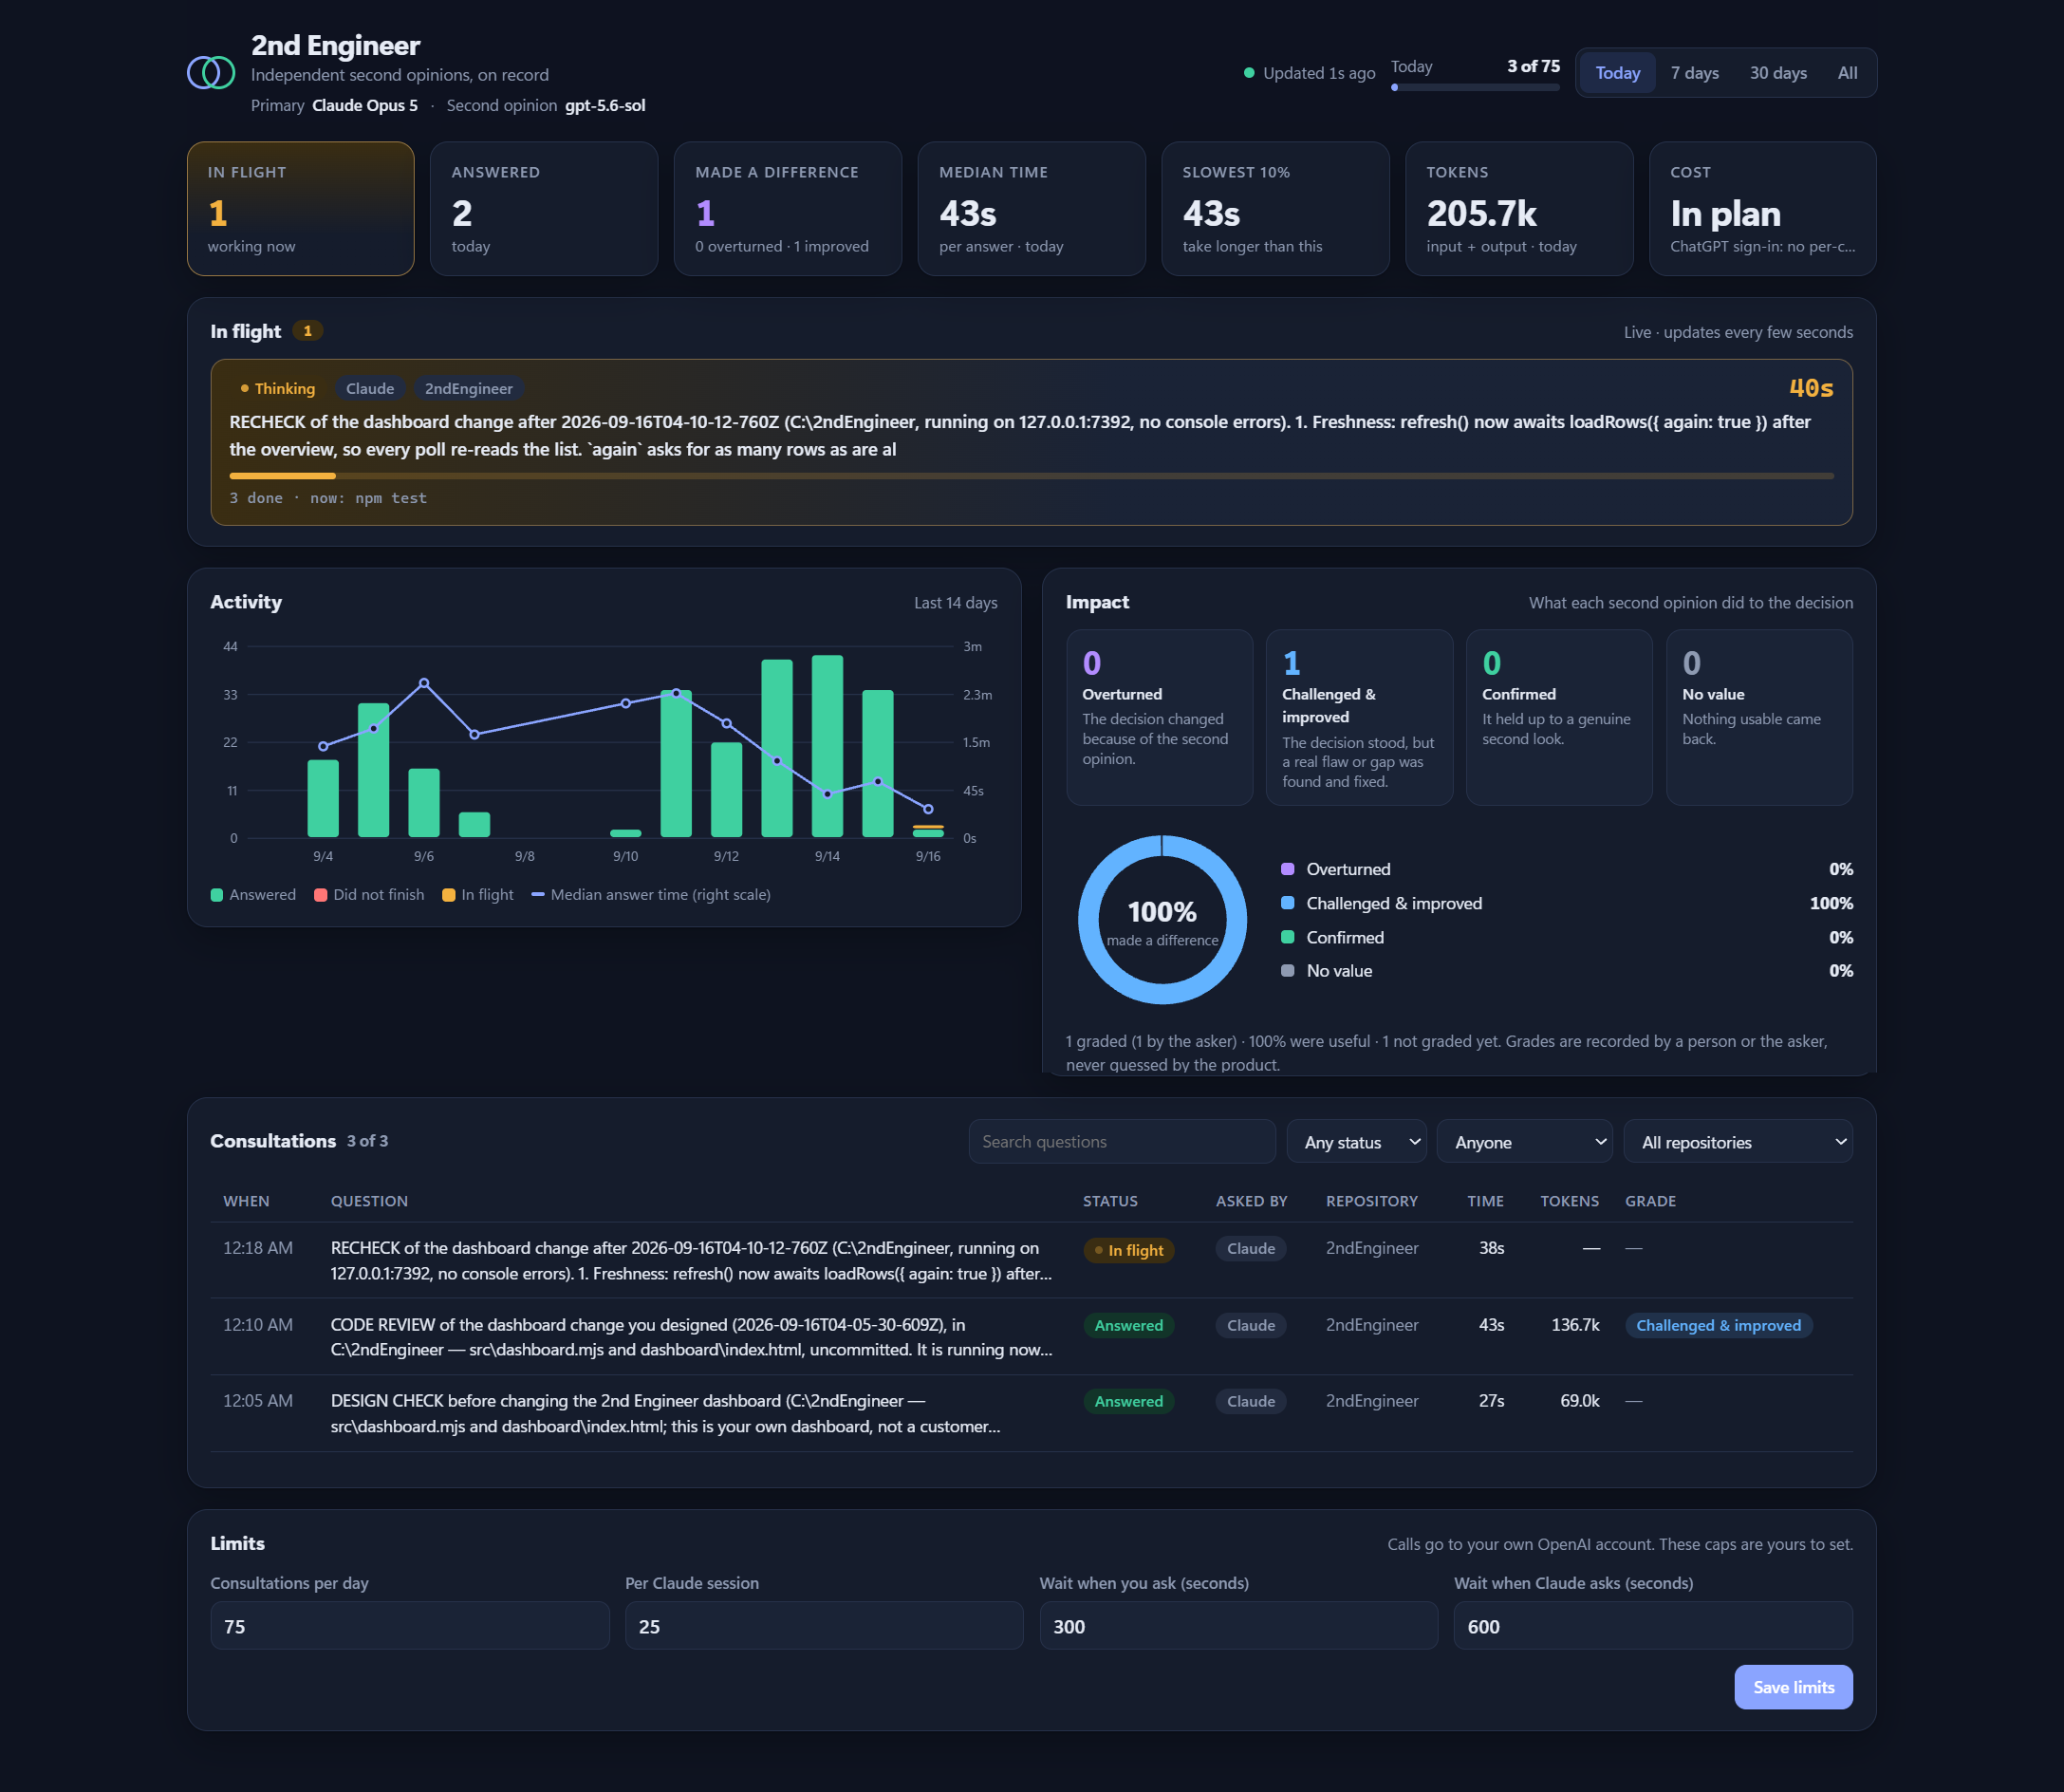Click the in-flight task progress bar
The height and width of the screenshot is (1792, 2064).
point(1031,476)
